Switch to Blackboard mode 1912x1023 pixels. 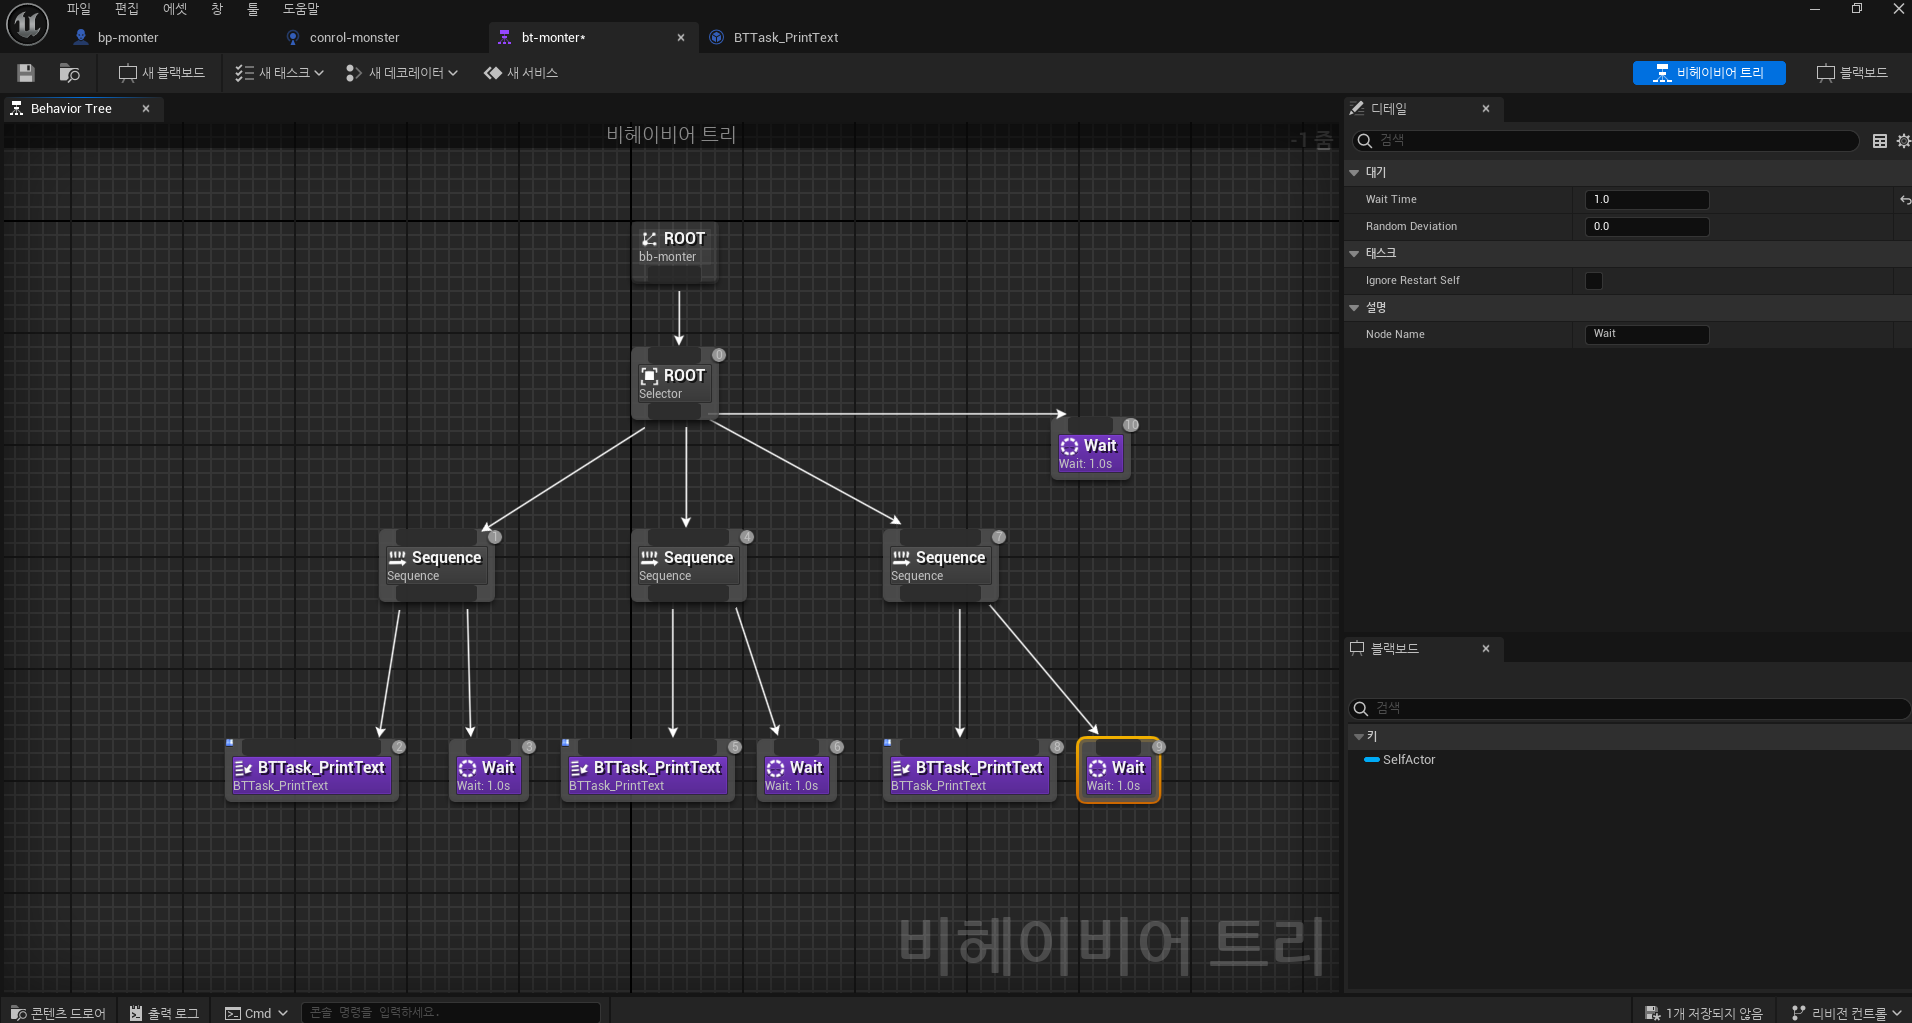tap(1852, 73)
